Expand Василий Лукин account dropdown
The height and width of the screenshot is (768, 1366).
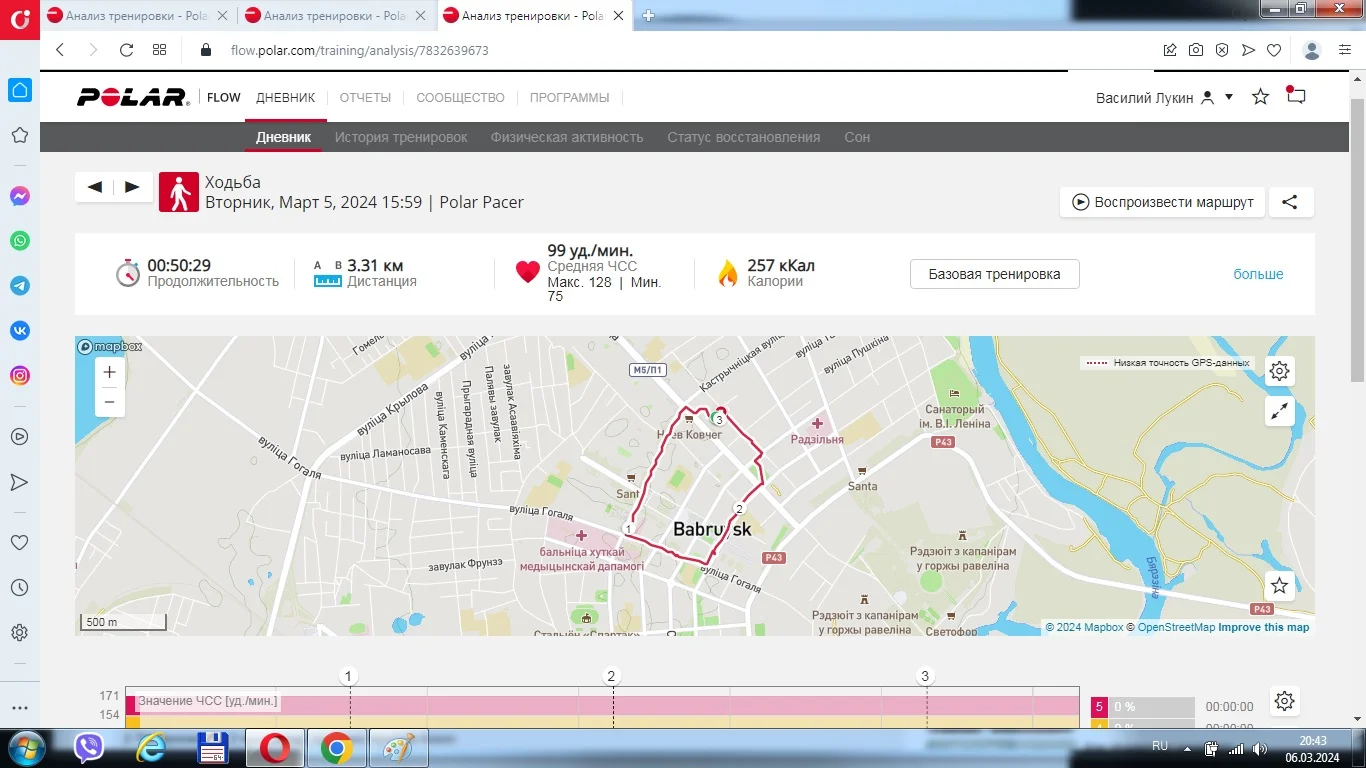[1229, 97]
